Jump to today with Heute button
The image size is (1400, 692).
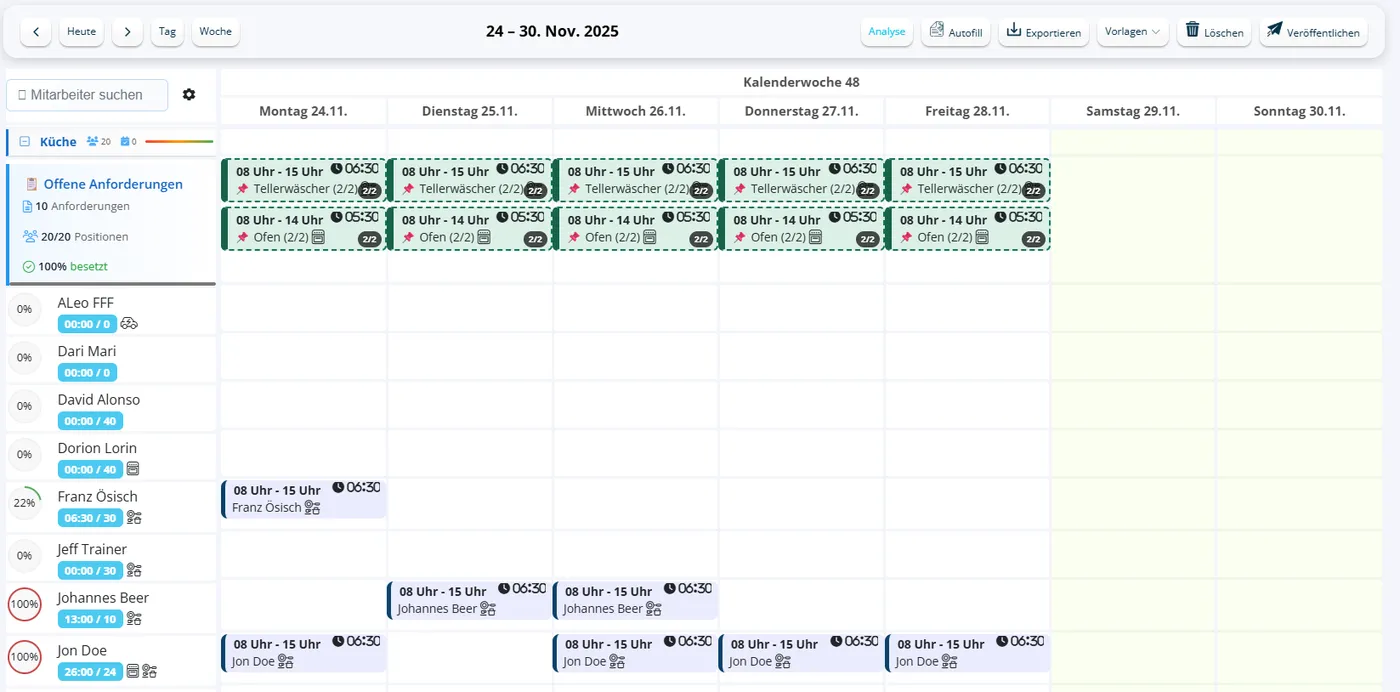81,31
